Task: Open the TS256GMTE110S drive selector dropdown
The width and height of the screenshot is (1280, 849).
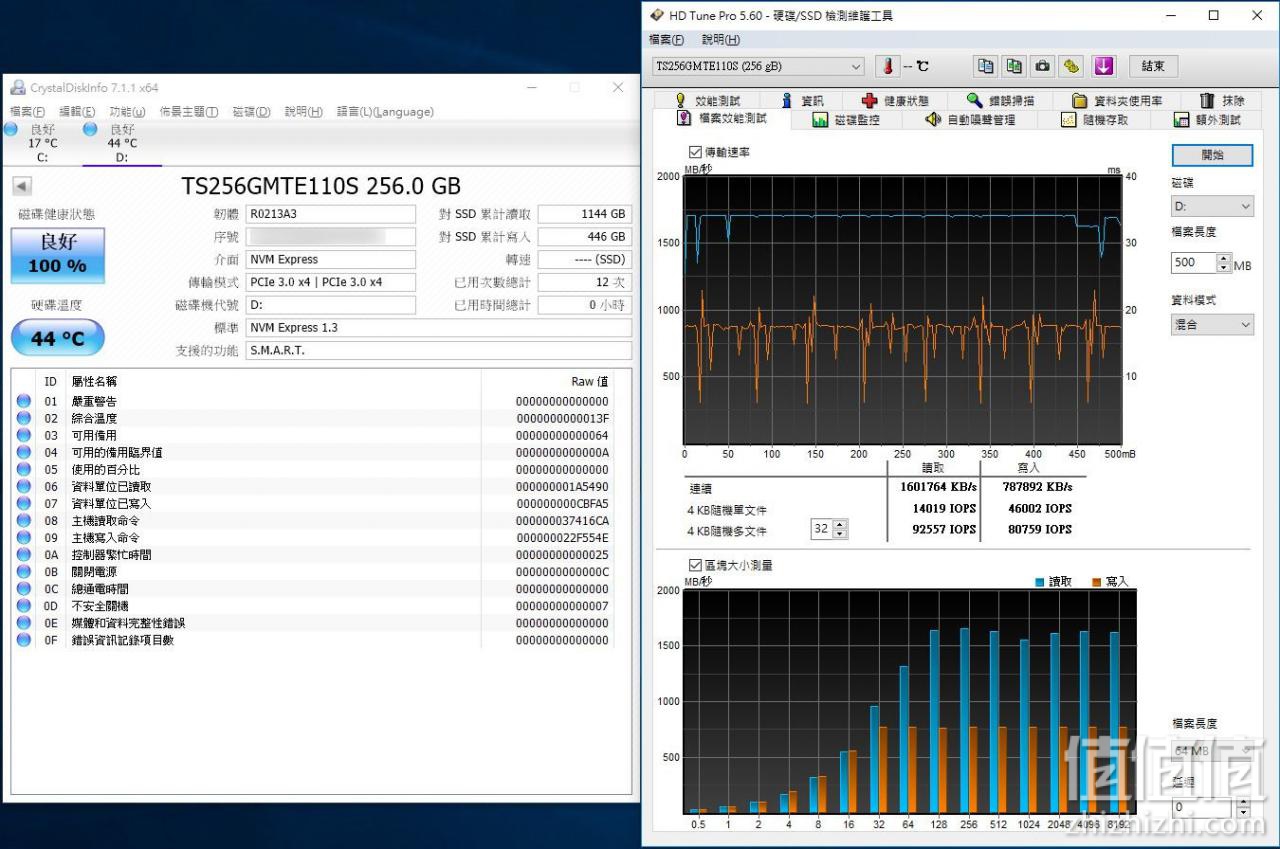Action: click(758, 66)
